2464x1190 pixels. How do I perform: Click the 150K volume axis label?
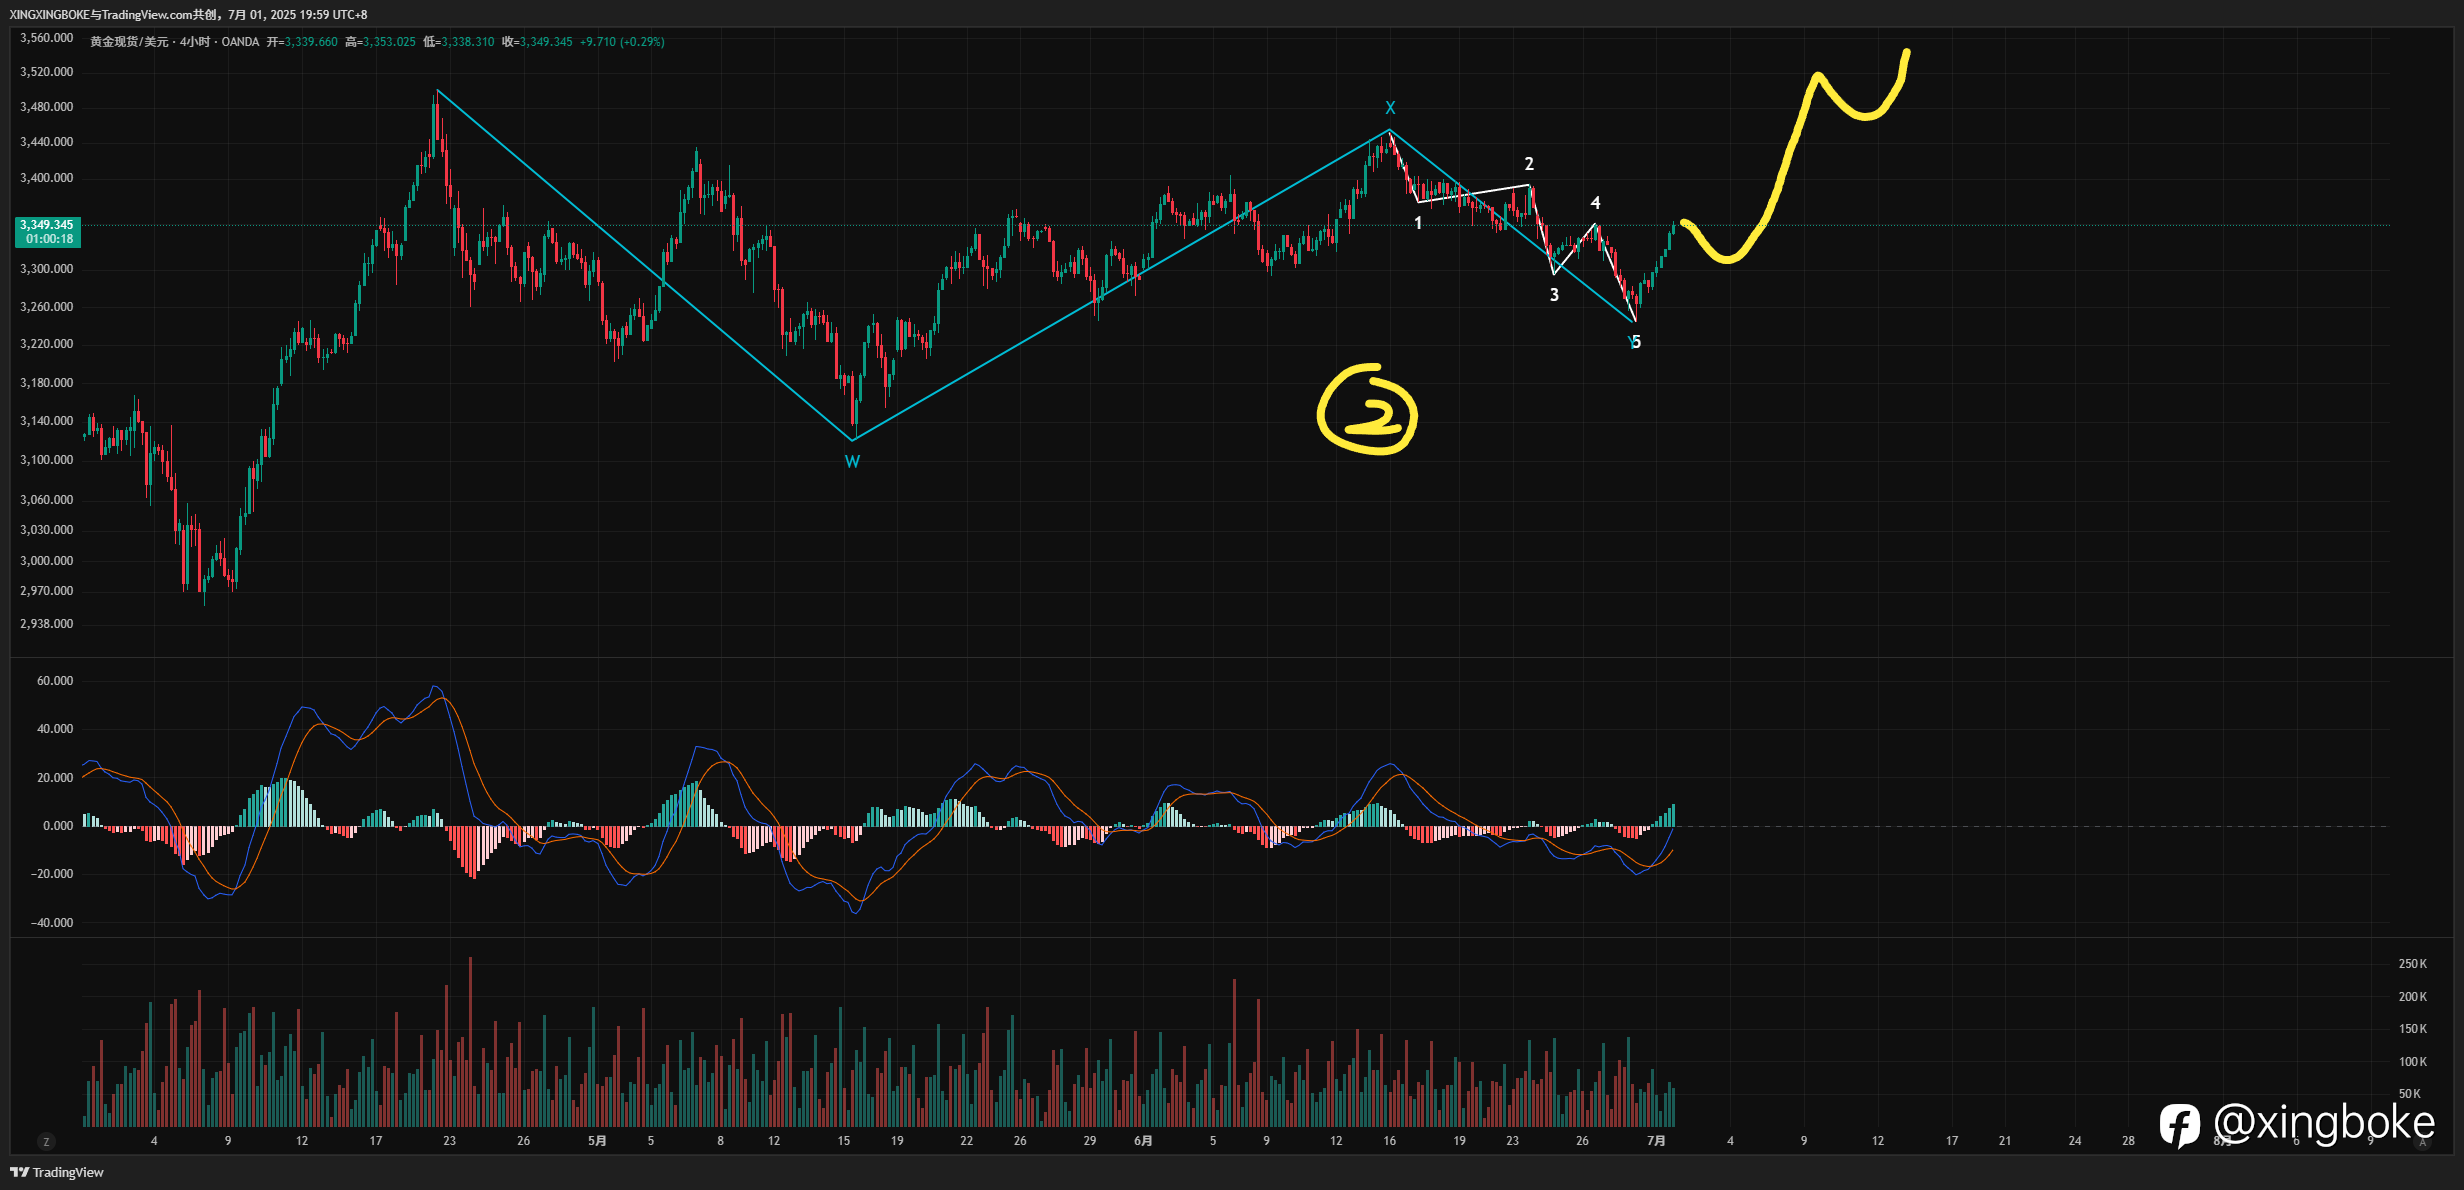(2412, 1029)
